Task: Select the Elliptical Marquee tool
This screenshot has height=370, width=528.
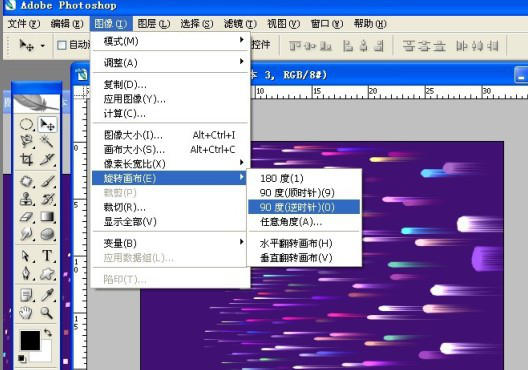Action: click(26, 125)
